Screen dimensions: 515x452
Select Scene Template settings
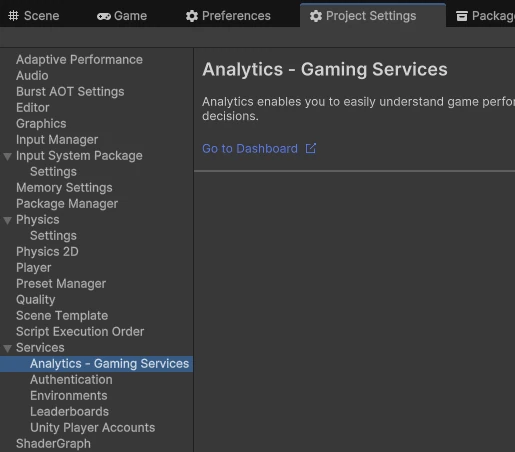point(62,316)
